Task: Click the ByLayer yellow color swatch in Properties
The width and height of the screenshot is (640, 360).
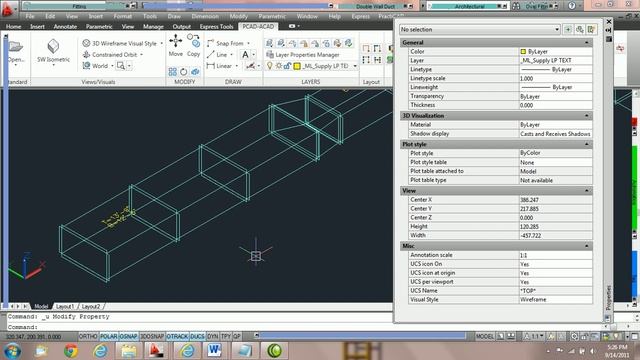Action: point(523,51)
